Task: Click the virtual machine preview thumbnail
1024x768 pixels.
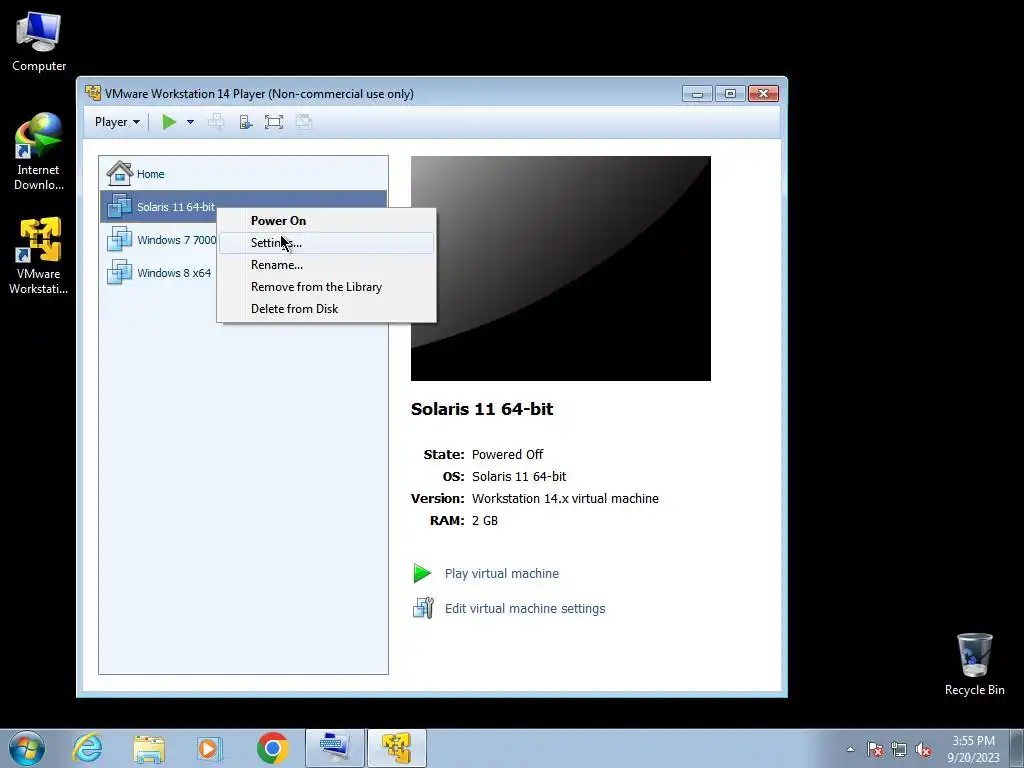Action: (560, 268)
